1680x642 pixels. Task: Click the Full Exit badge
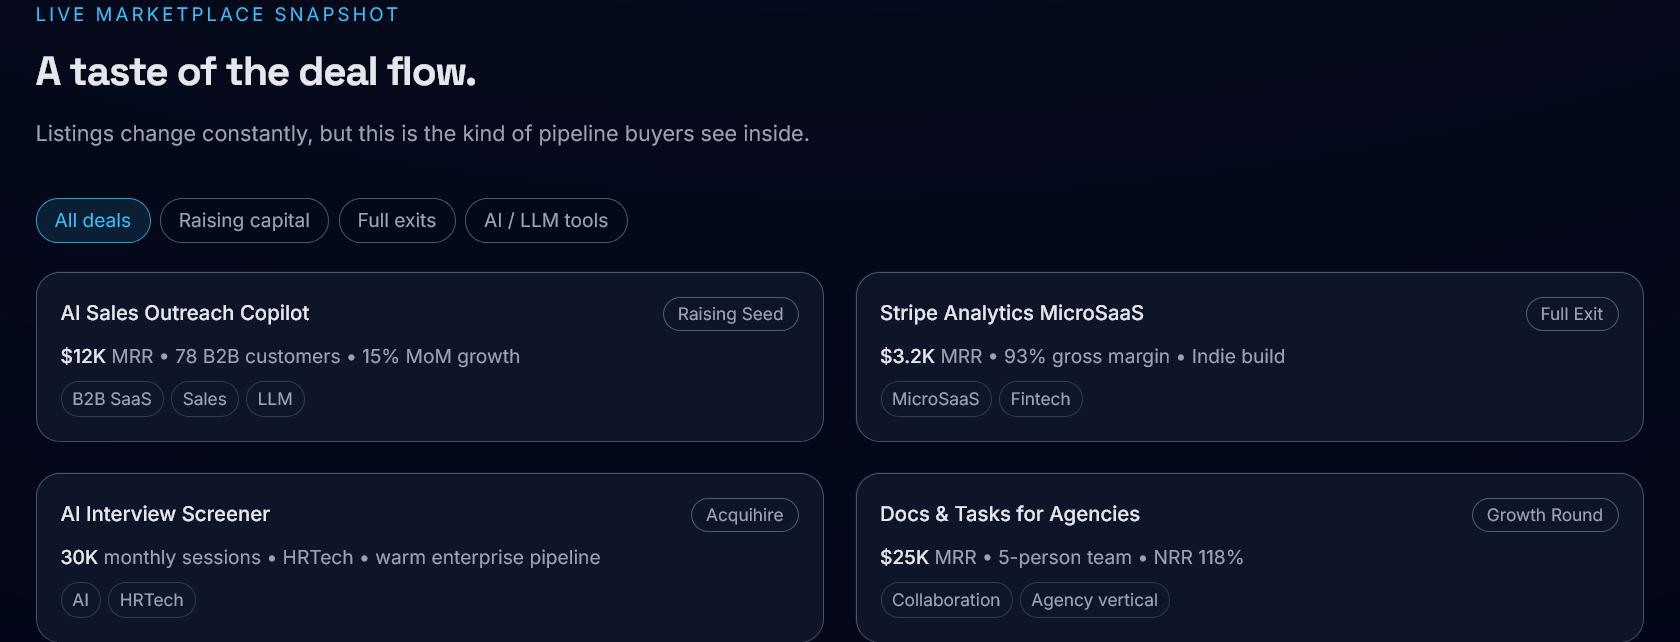pos(1571,314)
